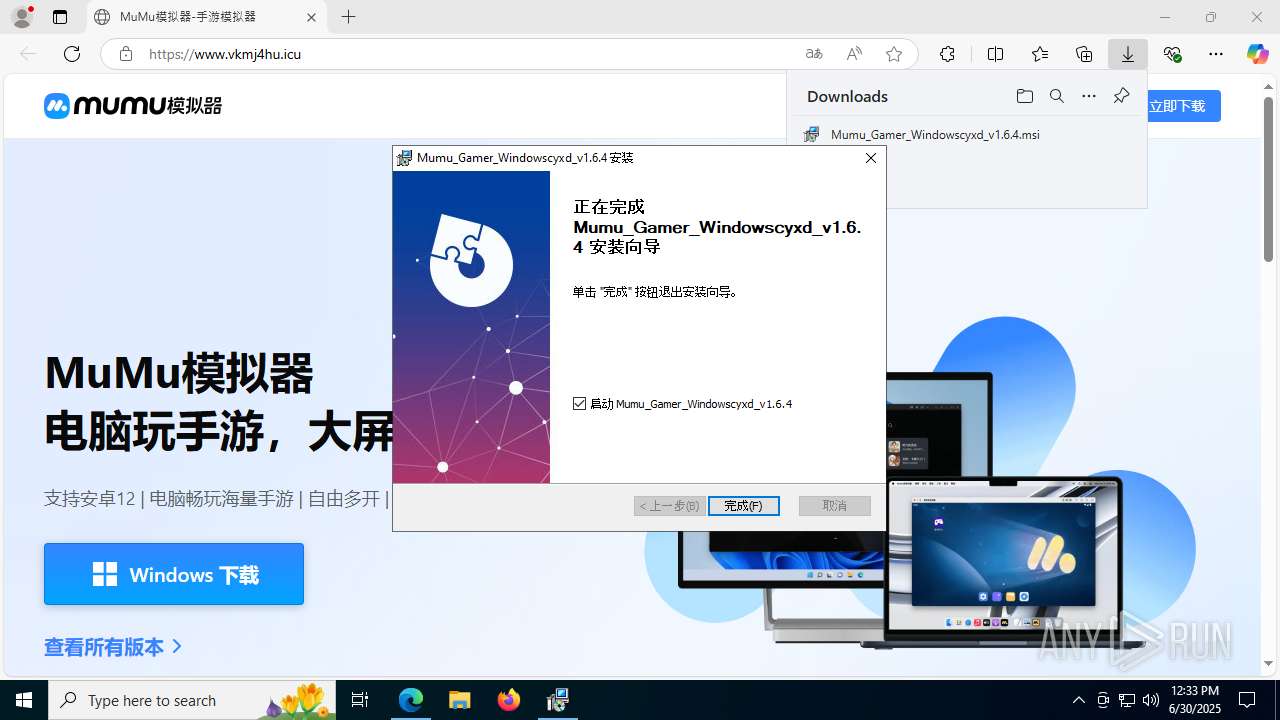Click the Edge profile avatar icon

point(21,17)
